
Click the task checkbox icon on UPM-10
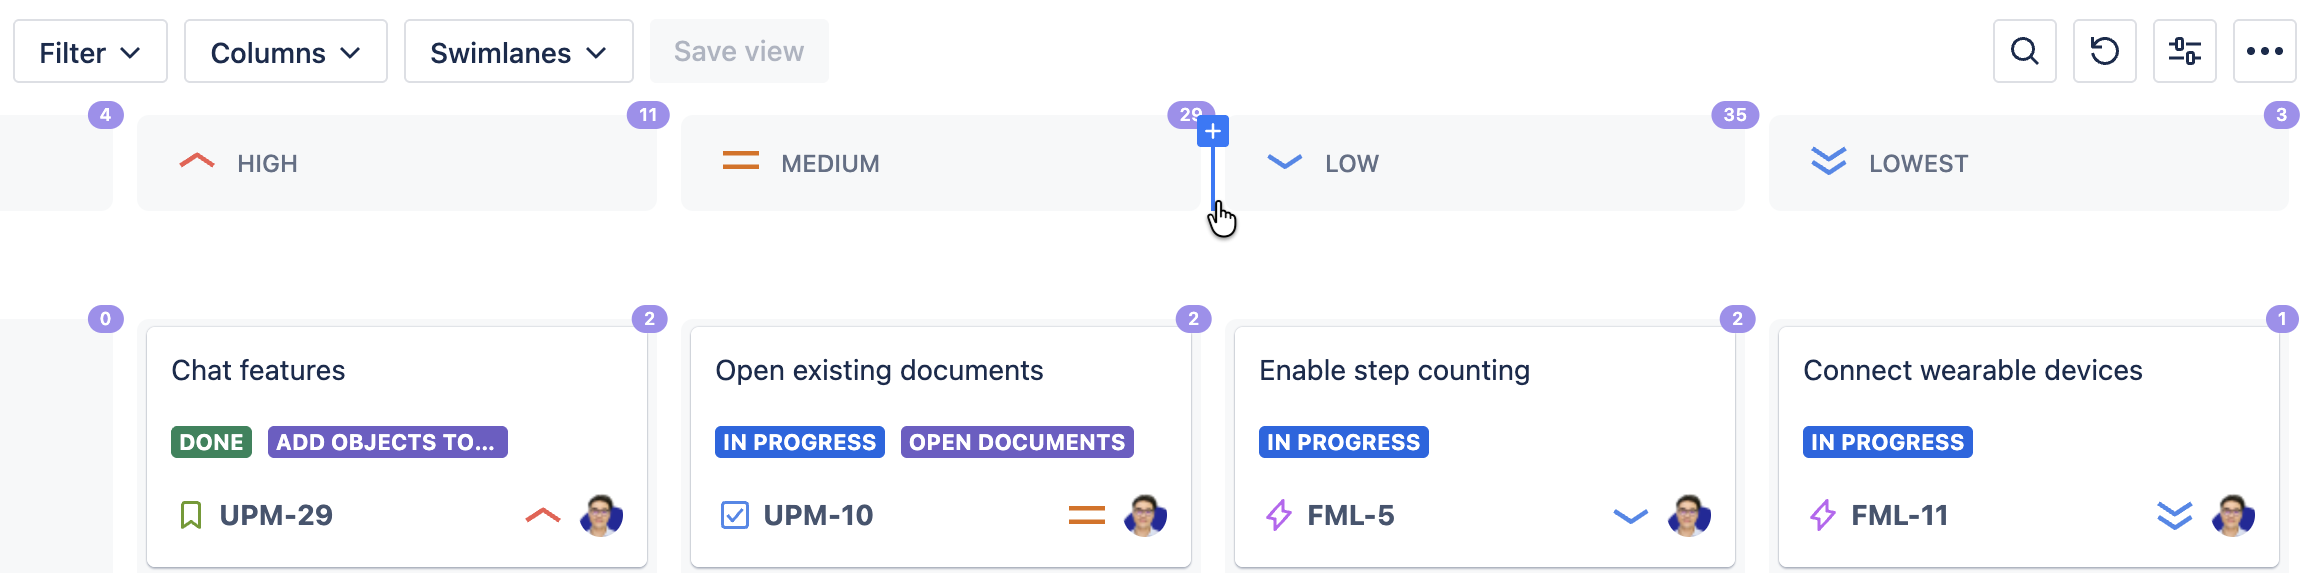coord(734,515)
